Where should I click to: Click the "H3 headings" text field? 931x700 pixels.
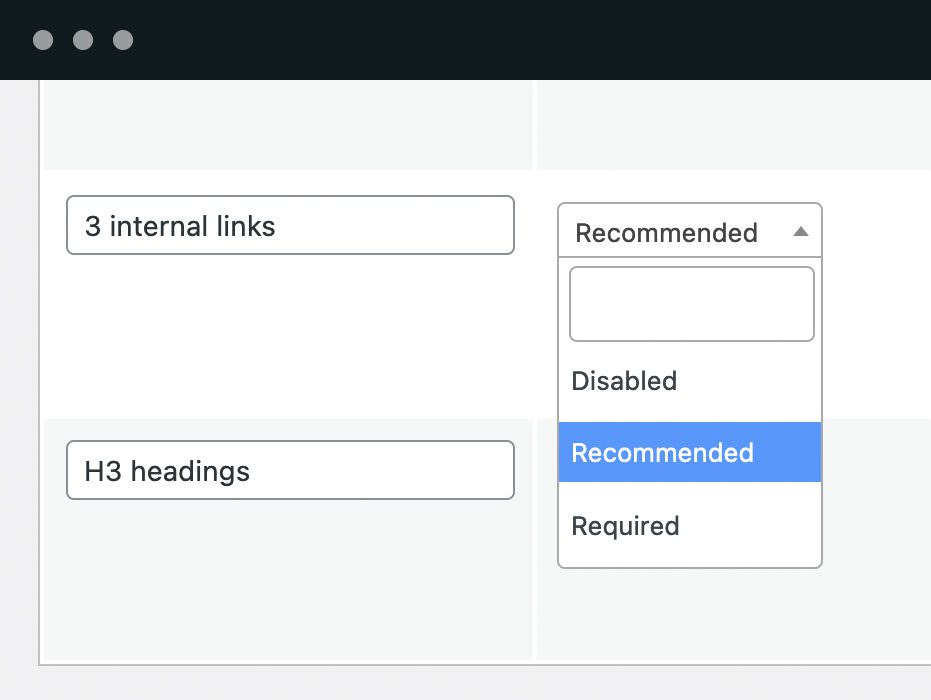290,471
